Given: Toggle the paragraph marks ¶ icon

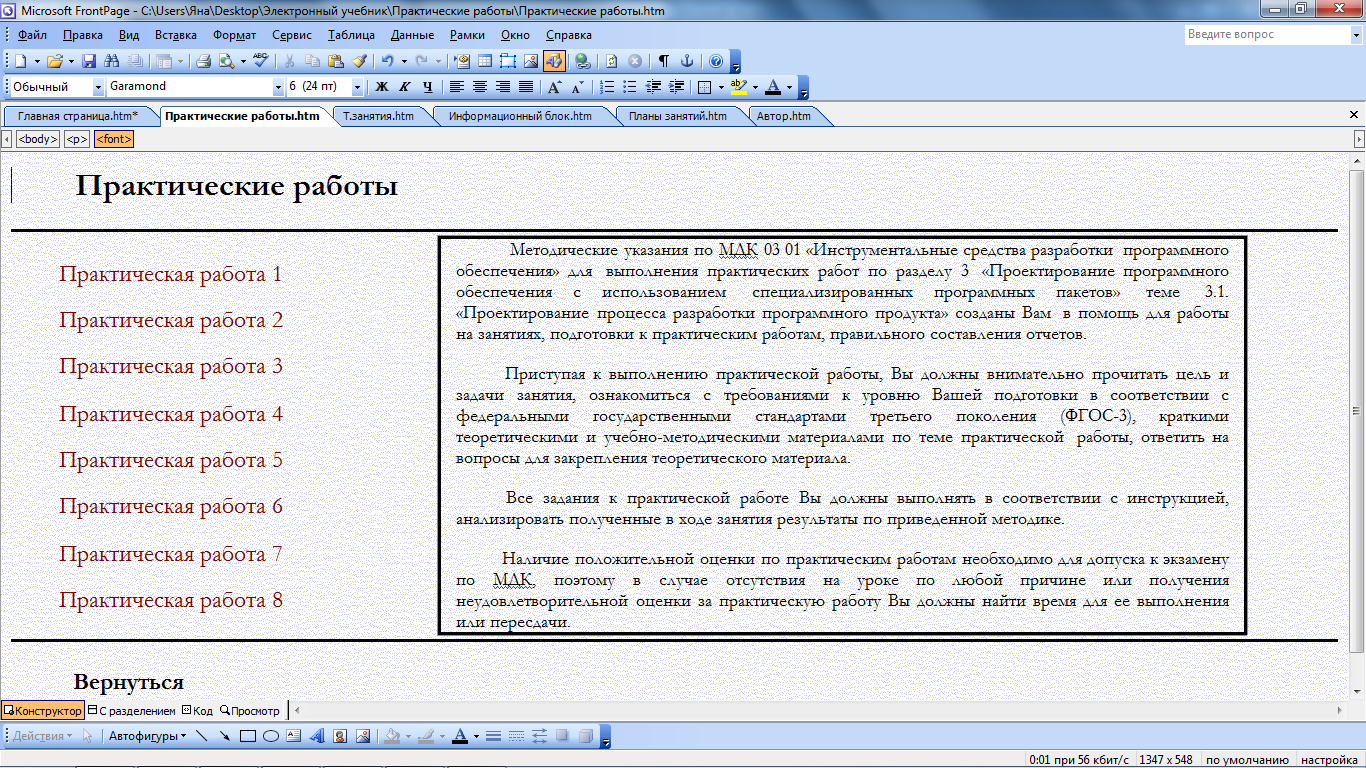Looking at the screenshot, I should 664,61.
